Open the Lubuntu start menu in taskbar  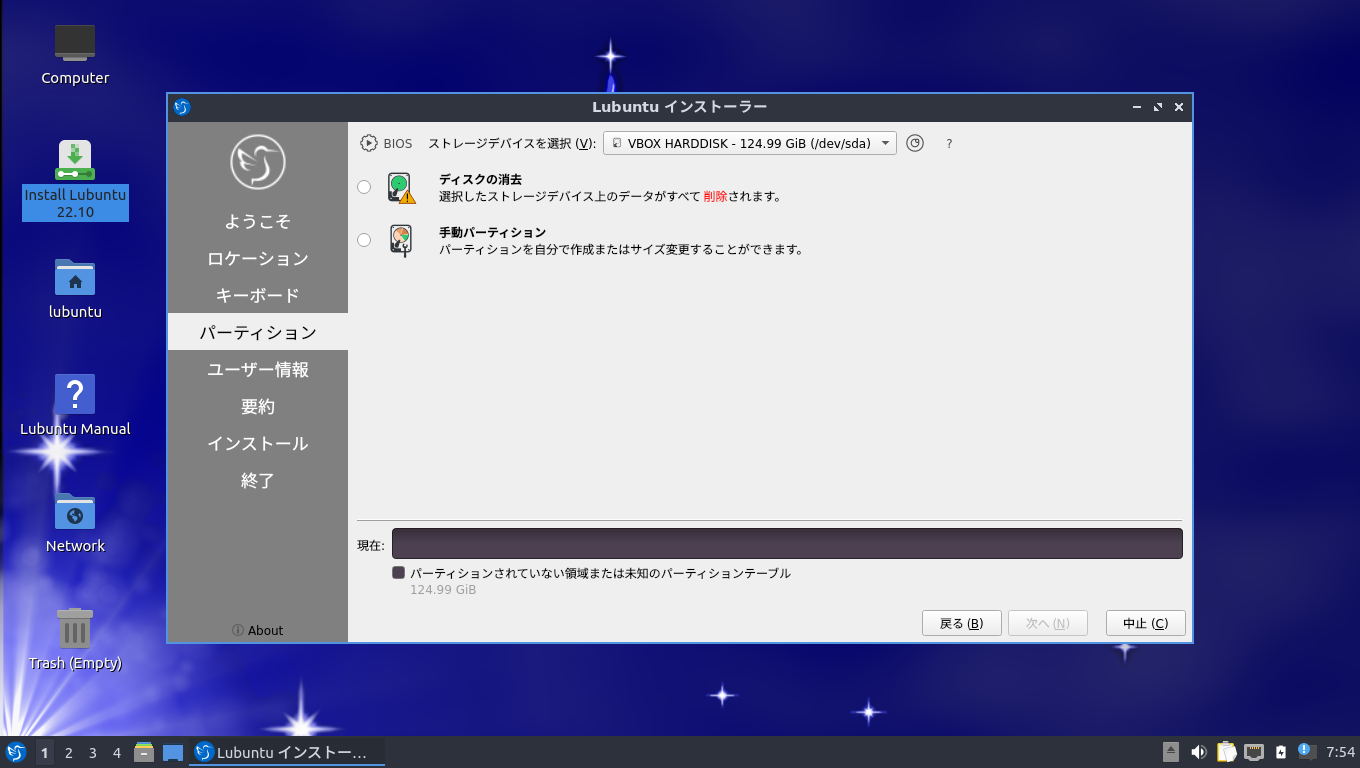pyautogui.click(x=16, y=752)
